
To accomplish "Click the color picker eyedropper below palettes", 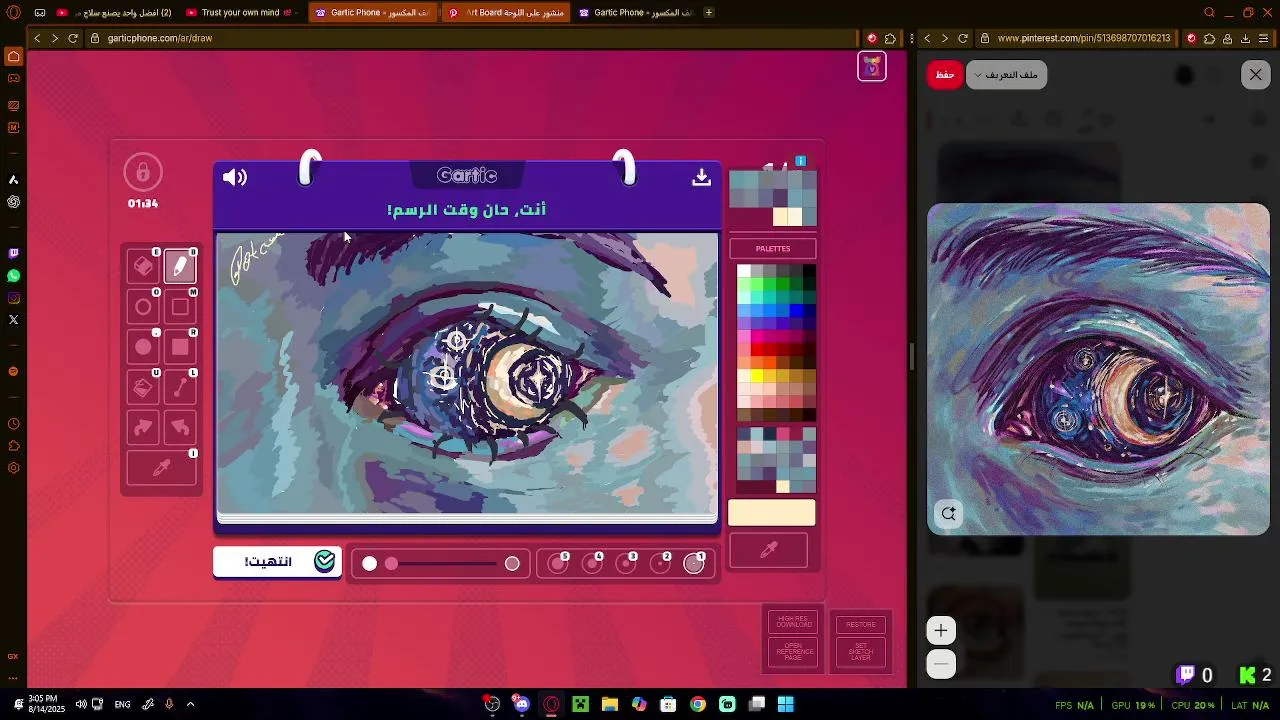I will 769,551.
